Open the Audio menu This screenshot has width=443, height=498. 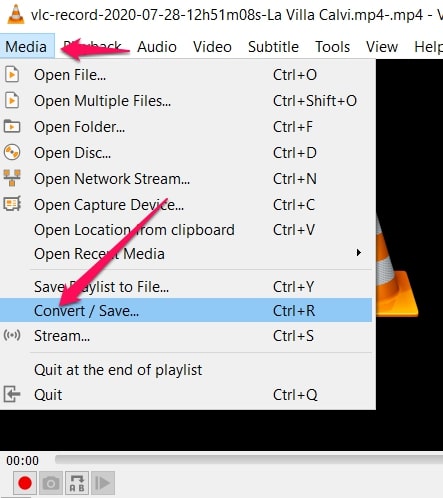(157, 47)
